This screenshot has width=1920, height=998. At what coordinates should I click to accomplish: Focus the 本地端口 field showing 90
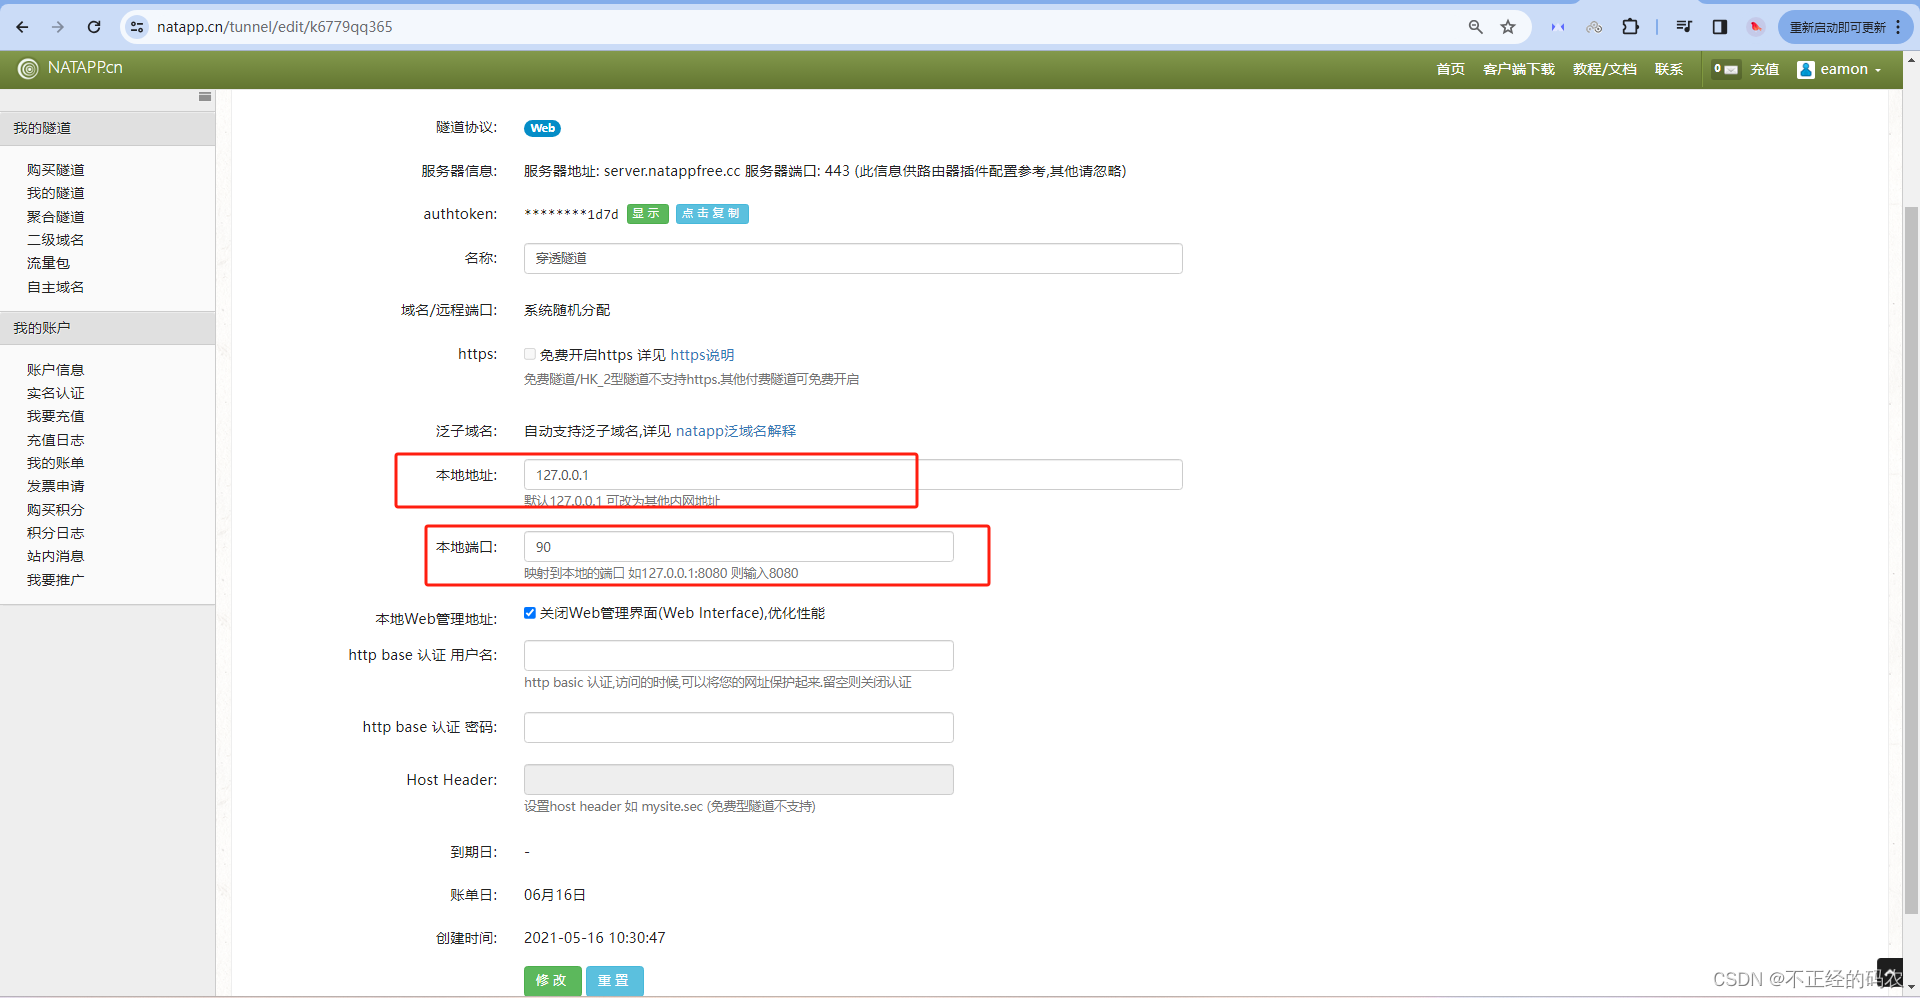[x=738, y=547]
